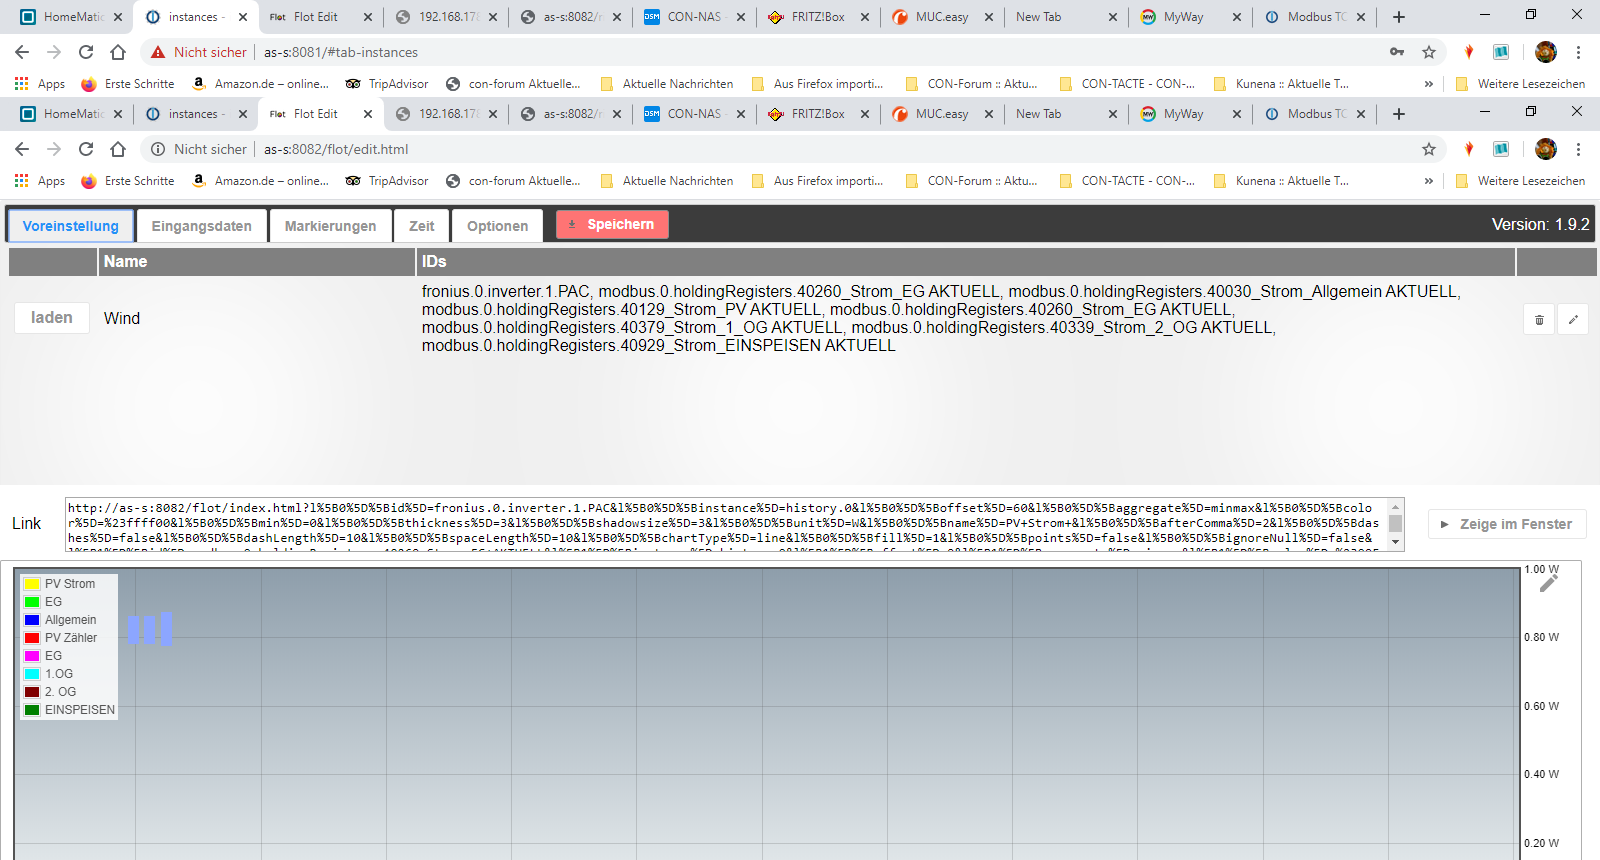This screenshot has height=860, width=1600.
Task: Open Weitere Lesezeichen folder in upper window
Action: [1521, 84]
